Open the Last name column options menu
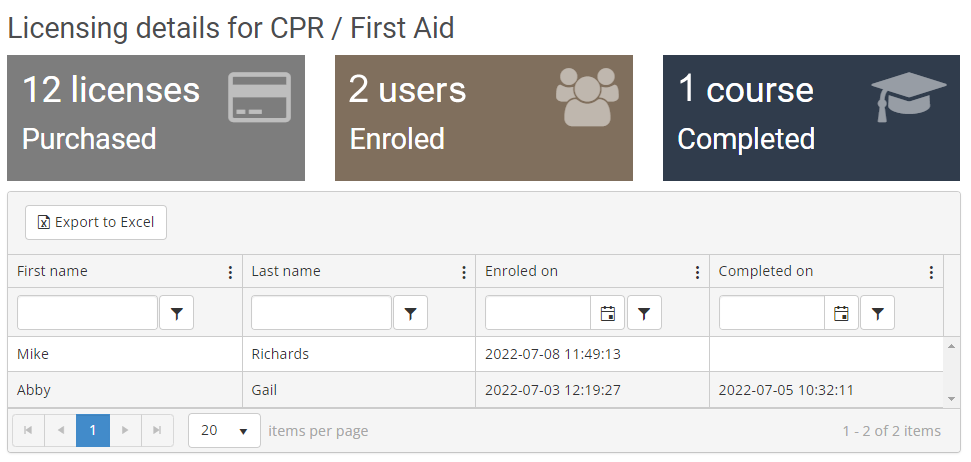The image size is (971, 462). pyautogui.click(x=463, y=272)
